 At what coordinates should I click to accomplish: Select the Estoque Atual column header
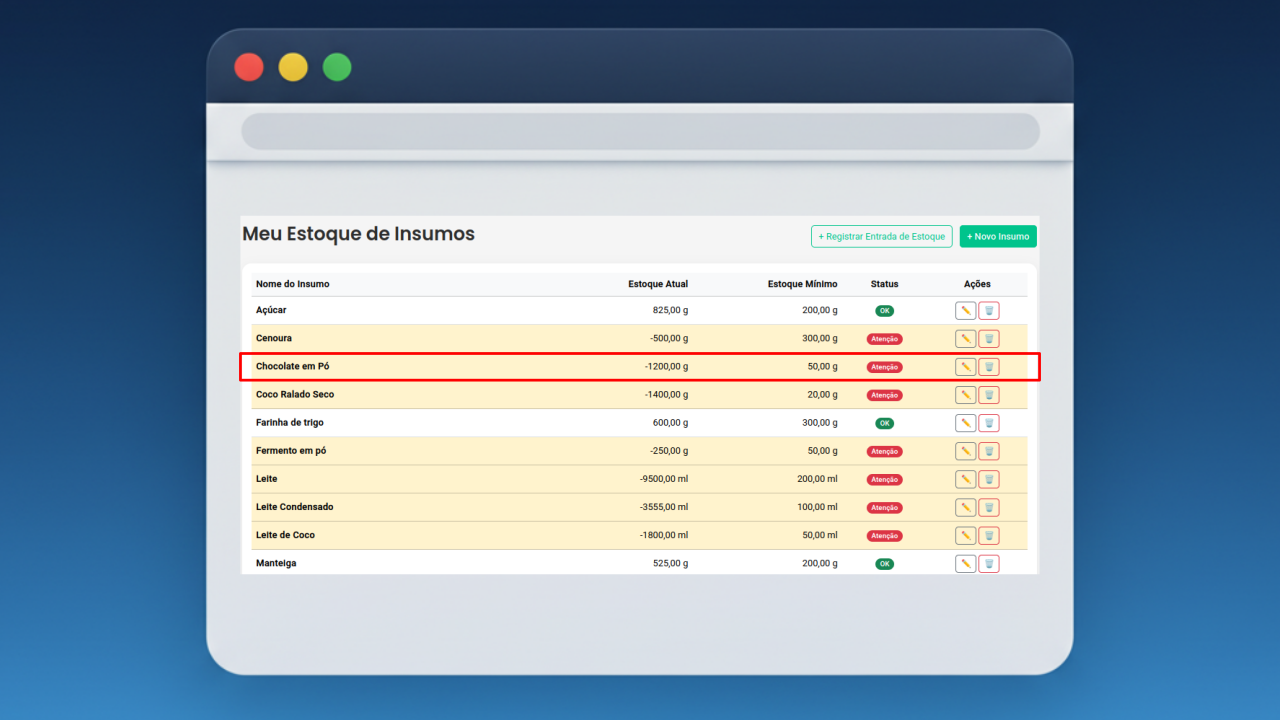click(657, 284)
